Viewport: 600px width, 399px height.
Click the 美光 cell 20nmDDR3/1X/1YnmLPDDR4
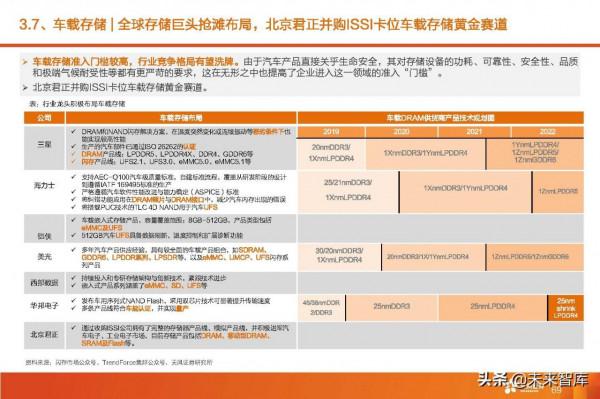[434, 256]
